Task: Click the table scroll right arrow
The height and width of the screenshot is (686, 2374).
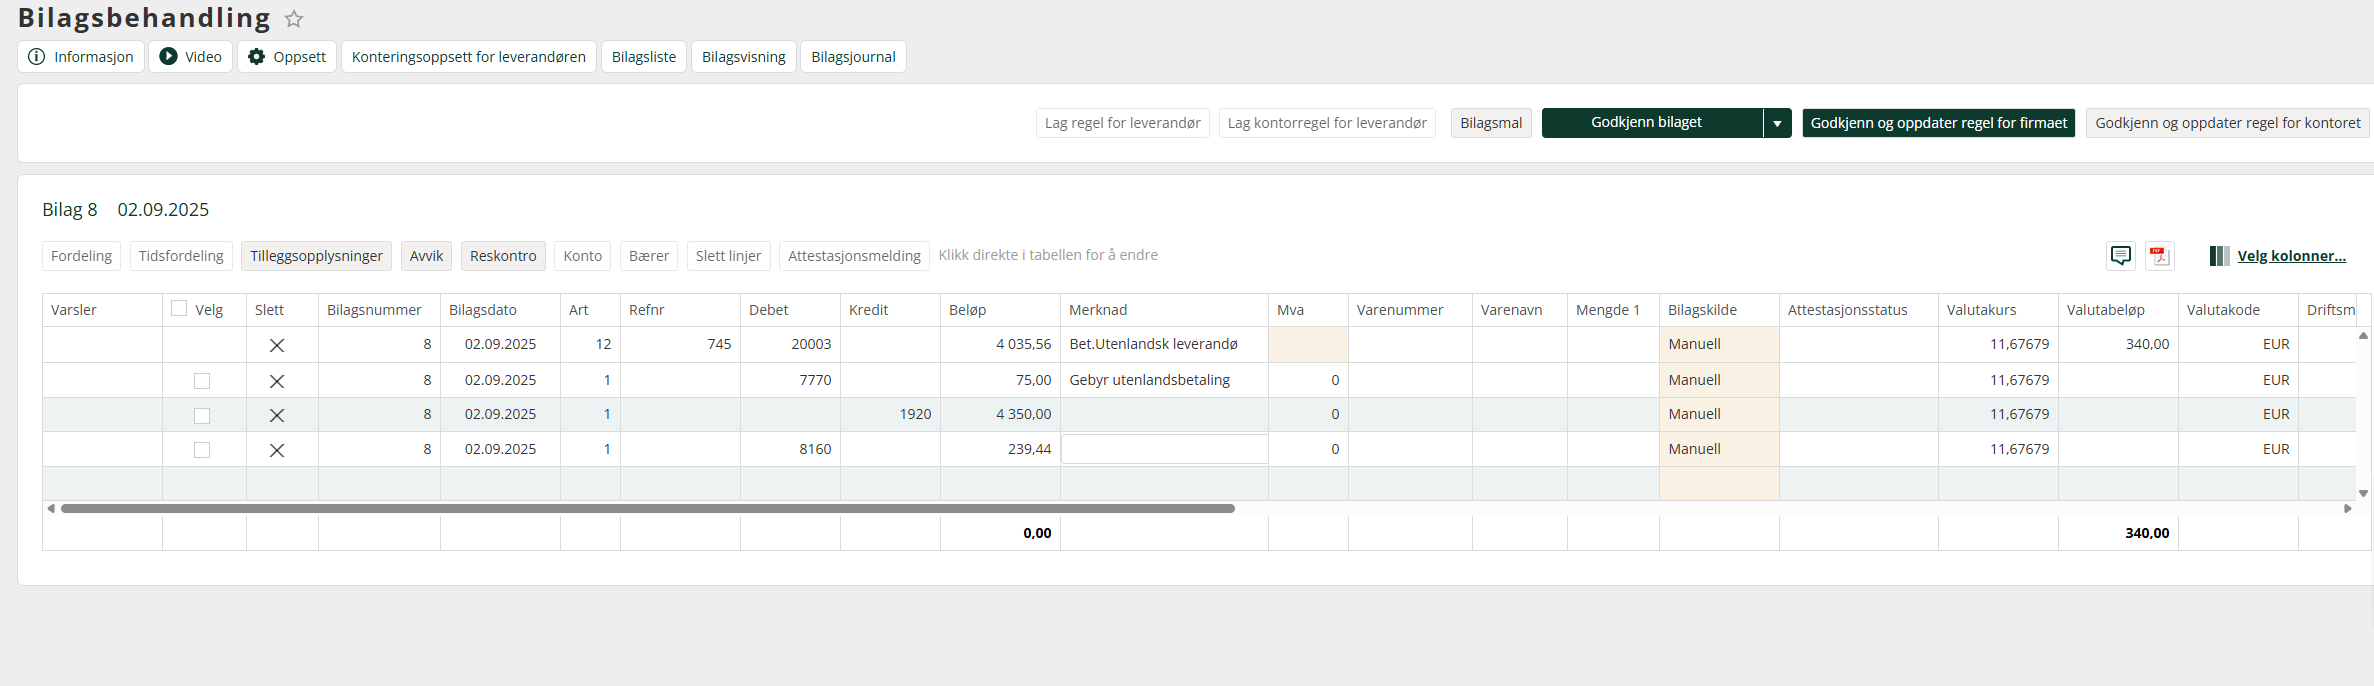Action: [2348, 508]
